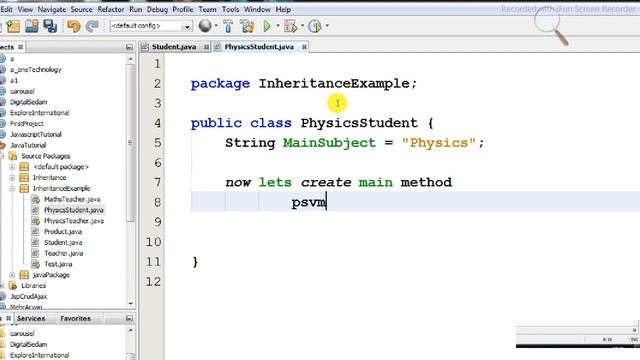The height and width of the screenshot is (360, 640).
Task: Click the browser globe icon
Action: coord(205,26)
